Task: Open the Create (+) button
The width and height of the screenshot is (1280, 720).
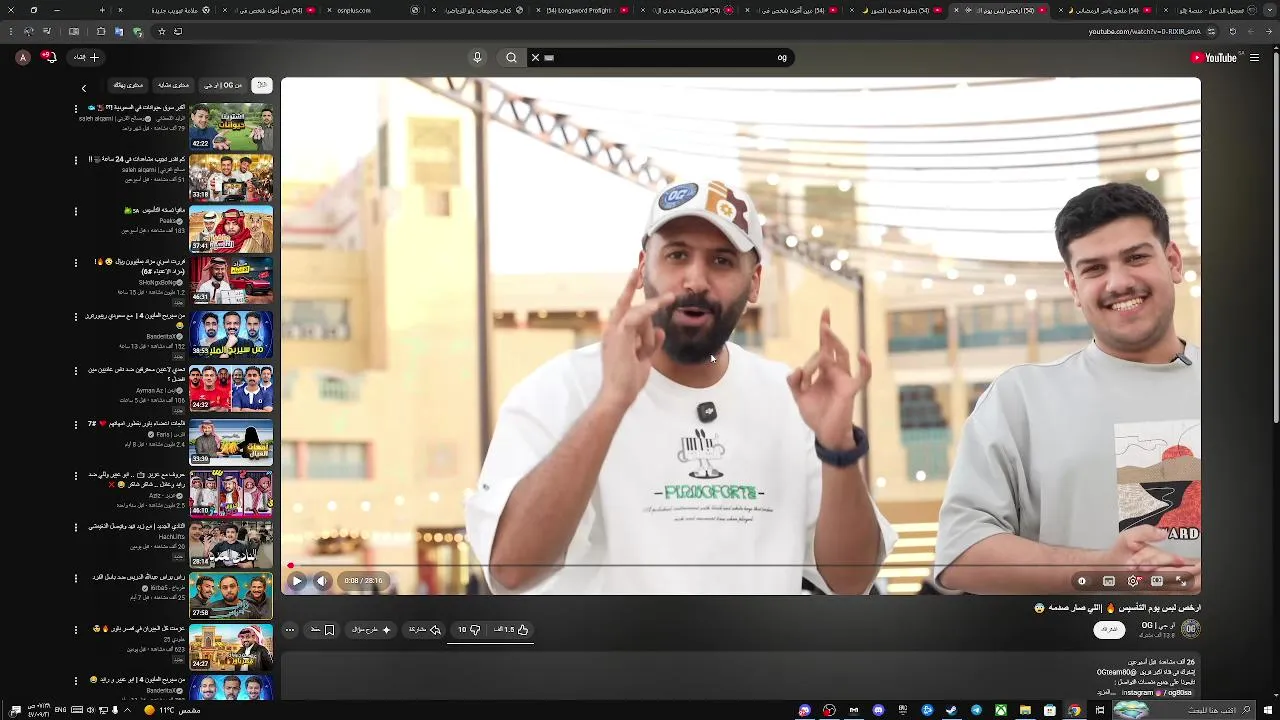Action: [87, 58]
